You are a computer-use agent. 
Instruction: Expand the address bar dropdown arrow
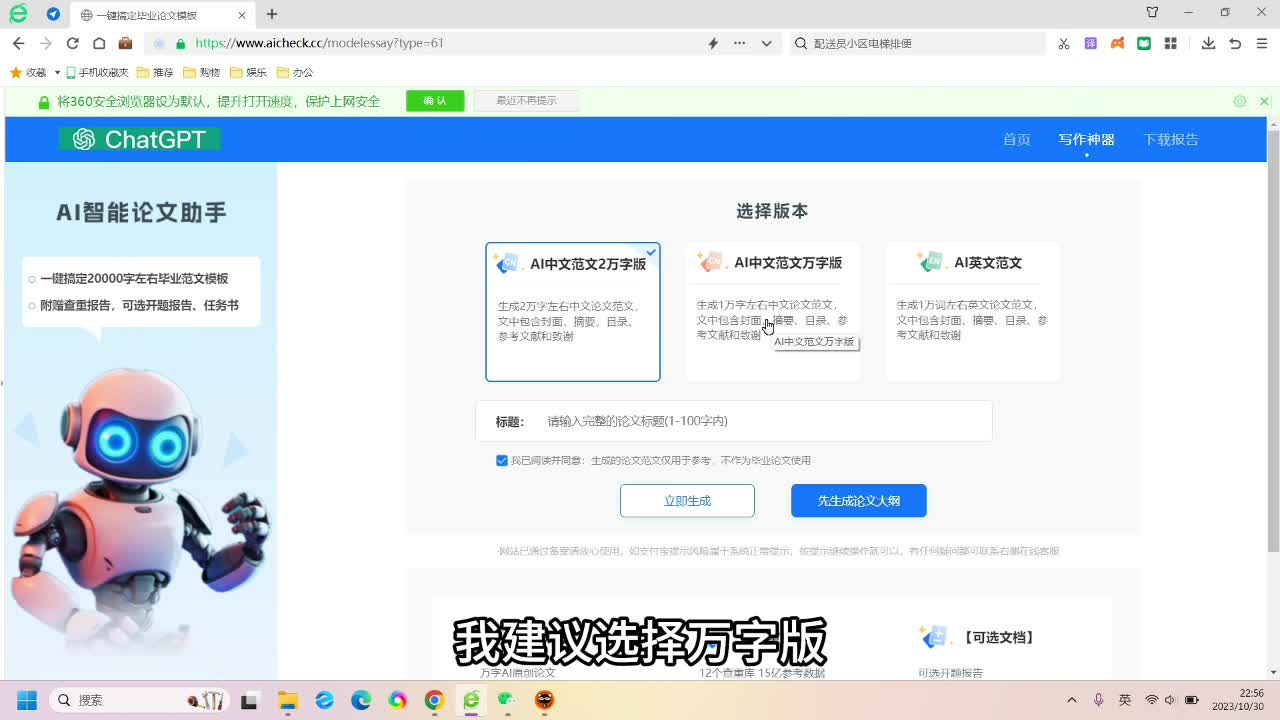click(766, 43)
